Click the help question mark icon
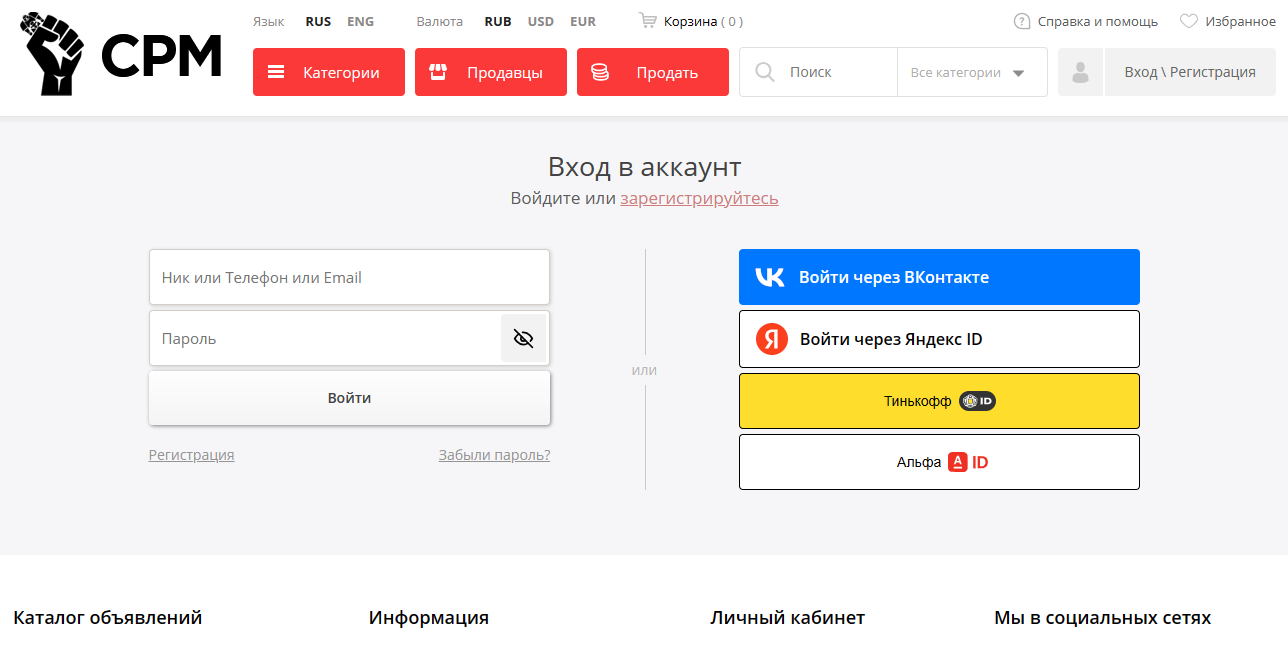 click(1022, 21)
